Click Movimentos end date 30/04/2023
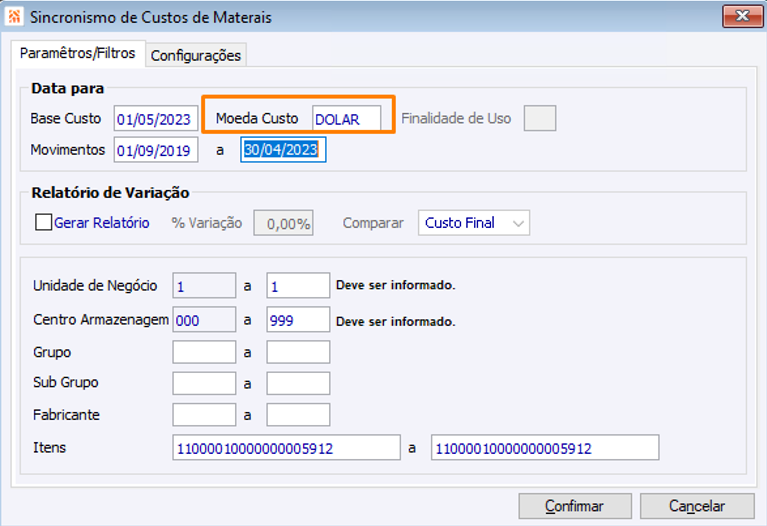 (x=283, y=150)
